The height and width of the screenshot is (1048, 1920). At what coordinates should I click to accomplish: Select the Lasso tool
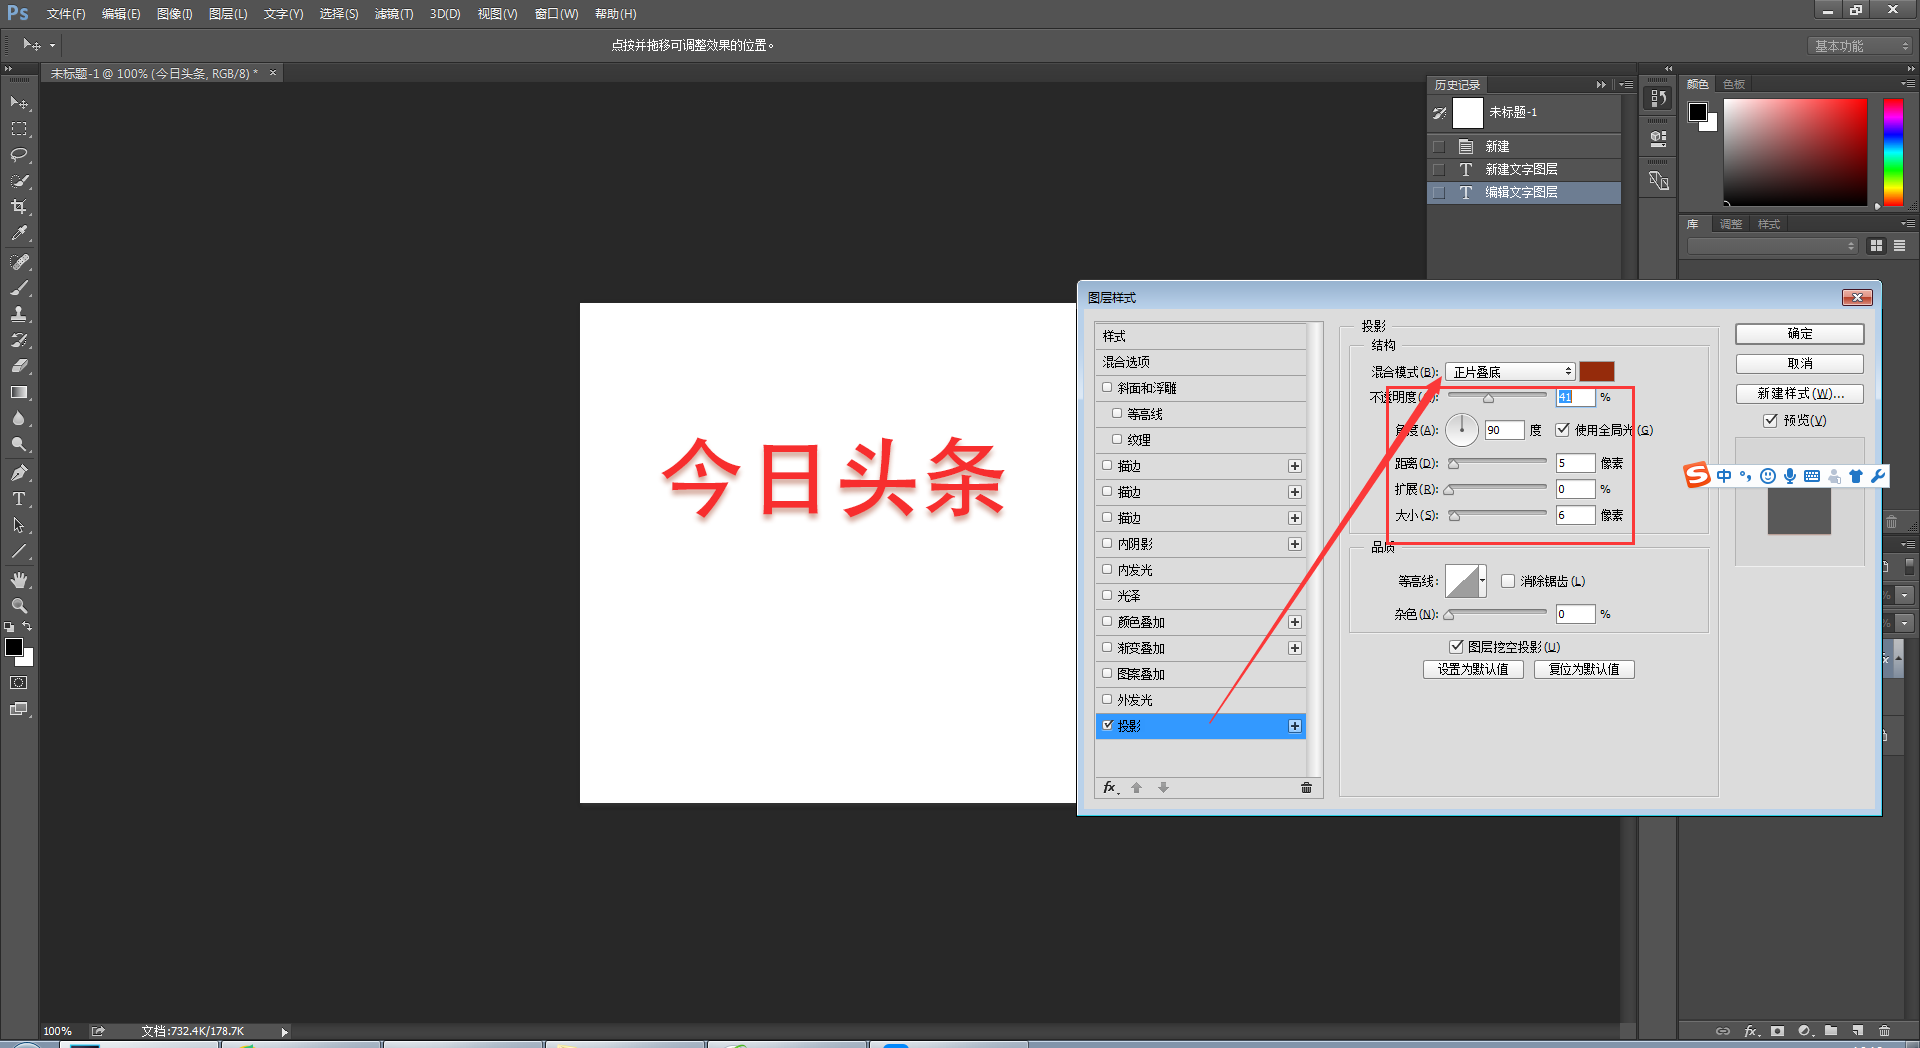(x=19, y=155)
